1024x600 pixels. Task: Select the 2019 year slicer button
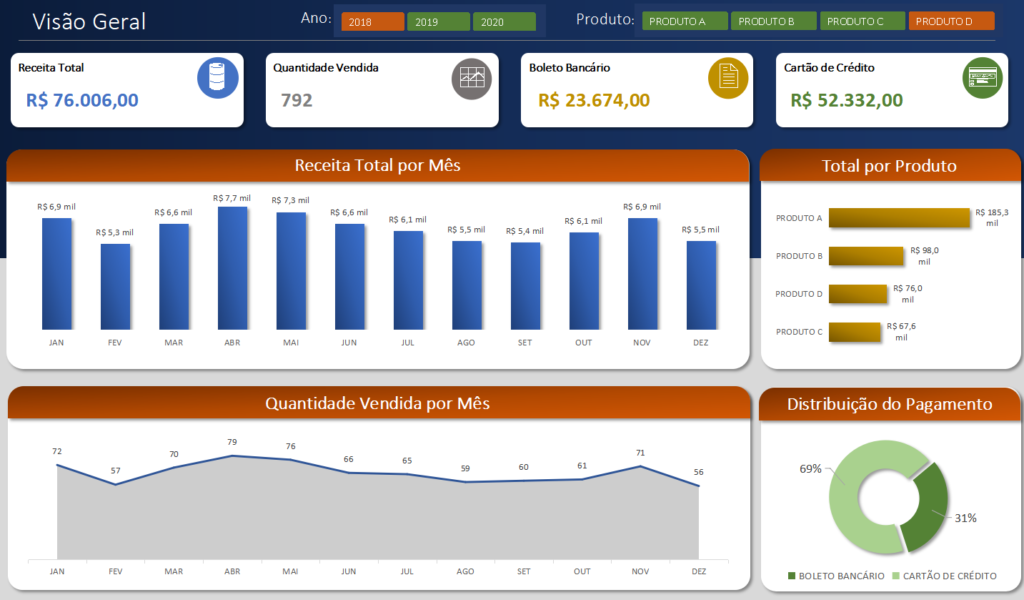tap(437, 22)
